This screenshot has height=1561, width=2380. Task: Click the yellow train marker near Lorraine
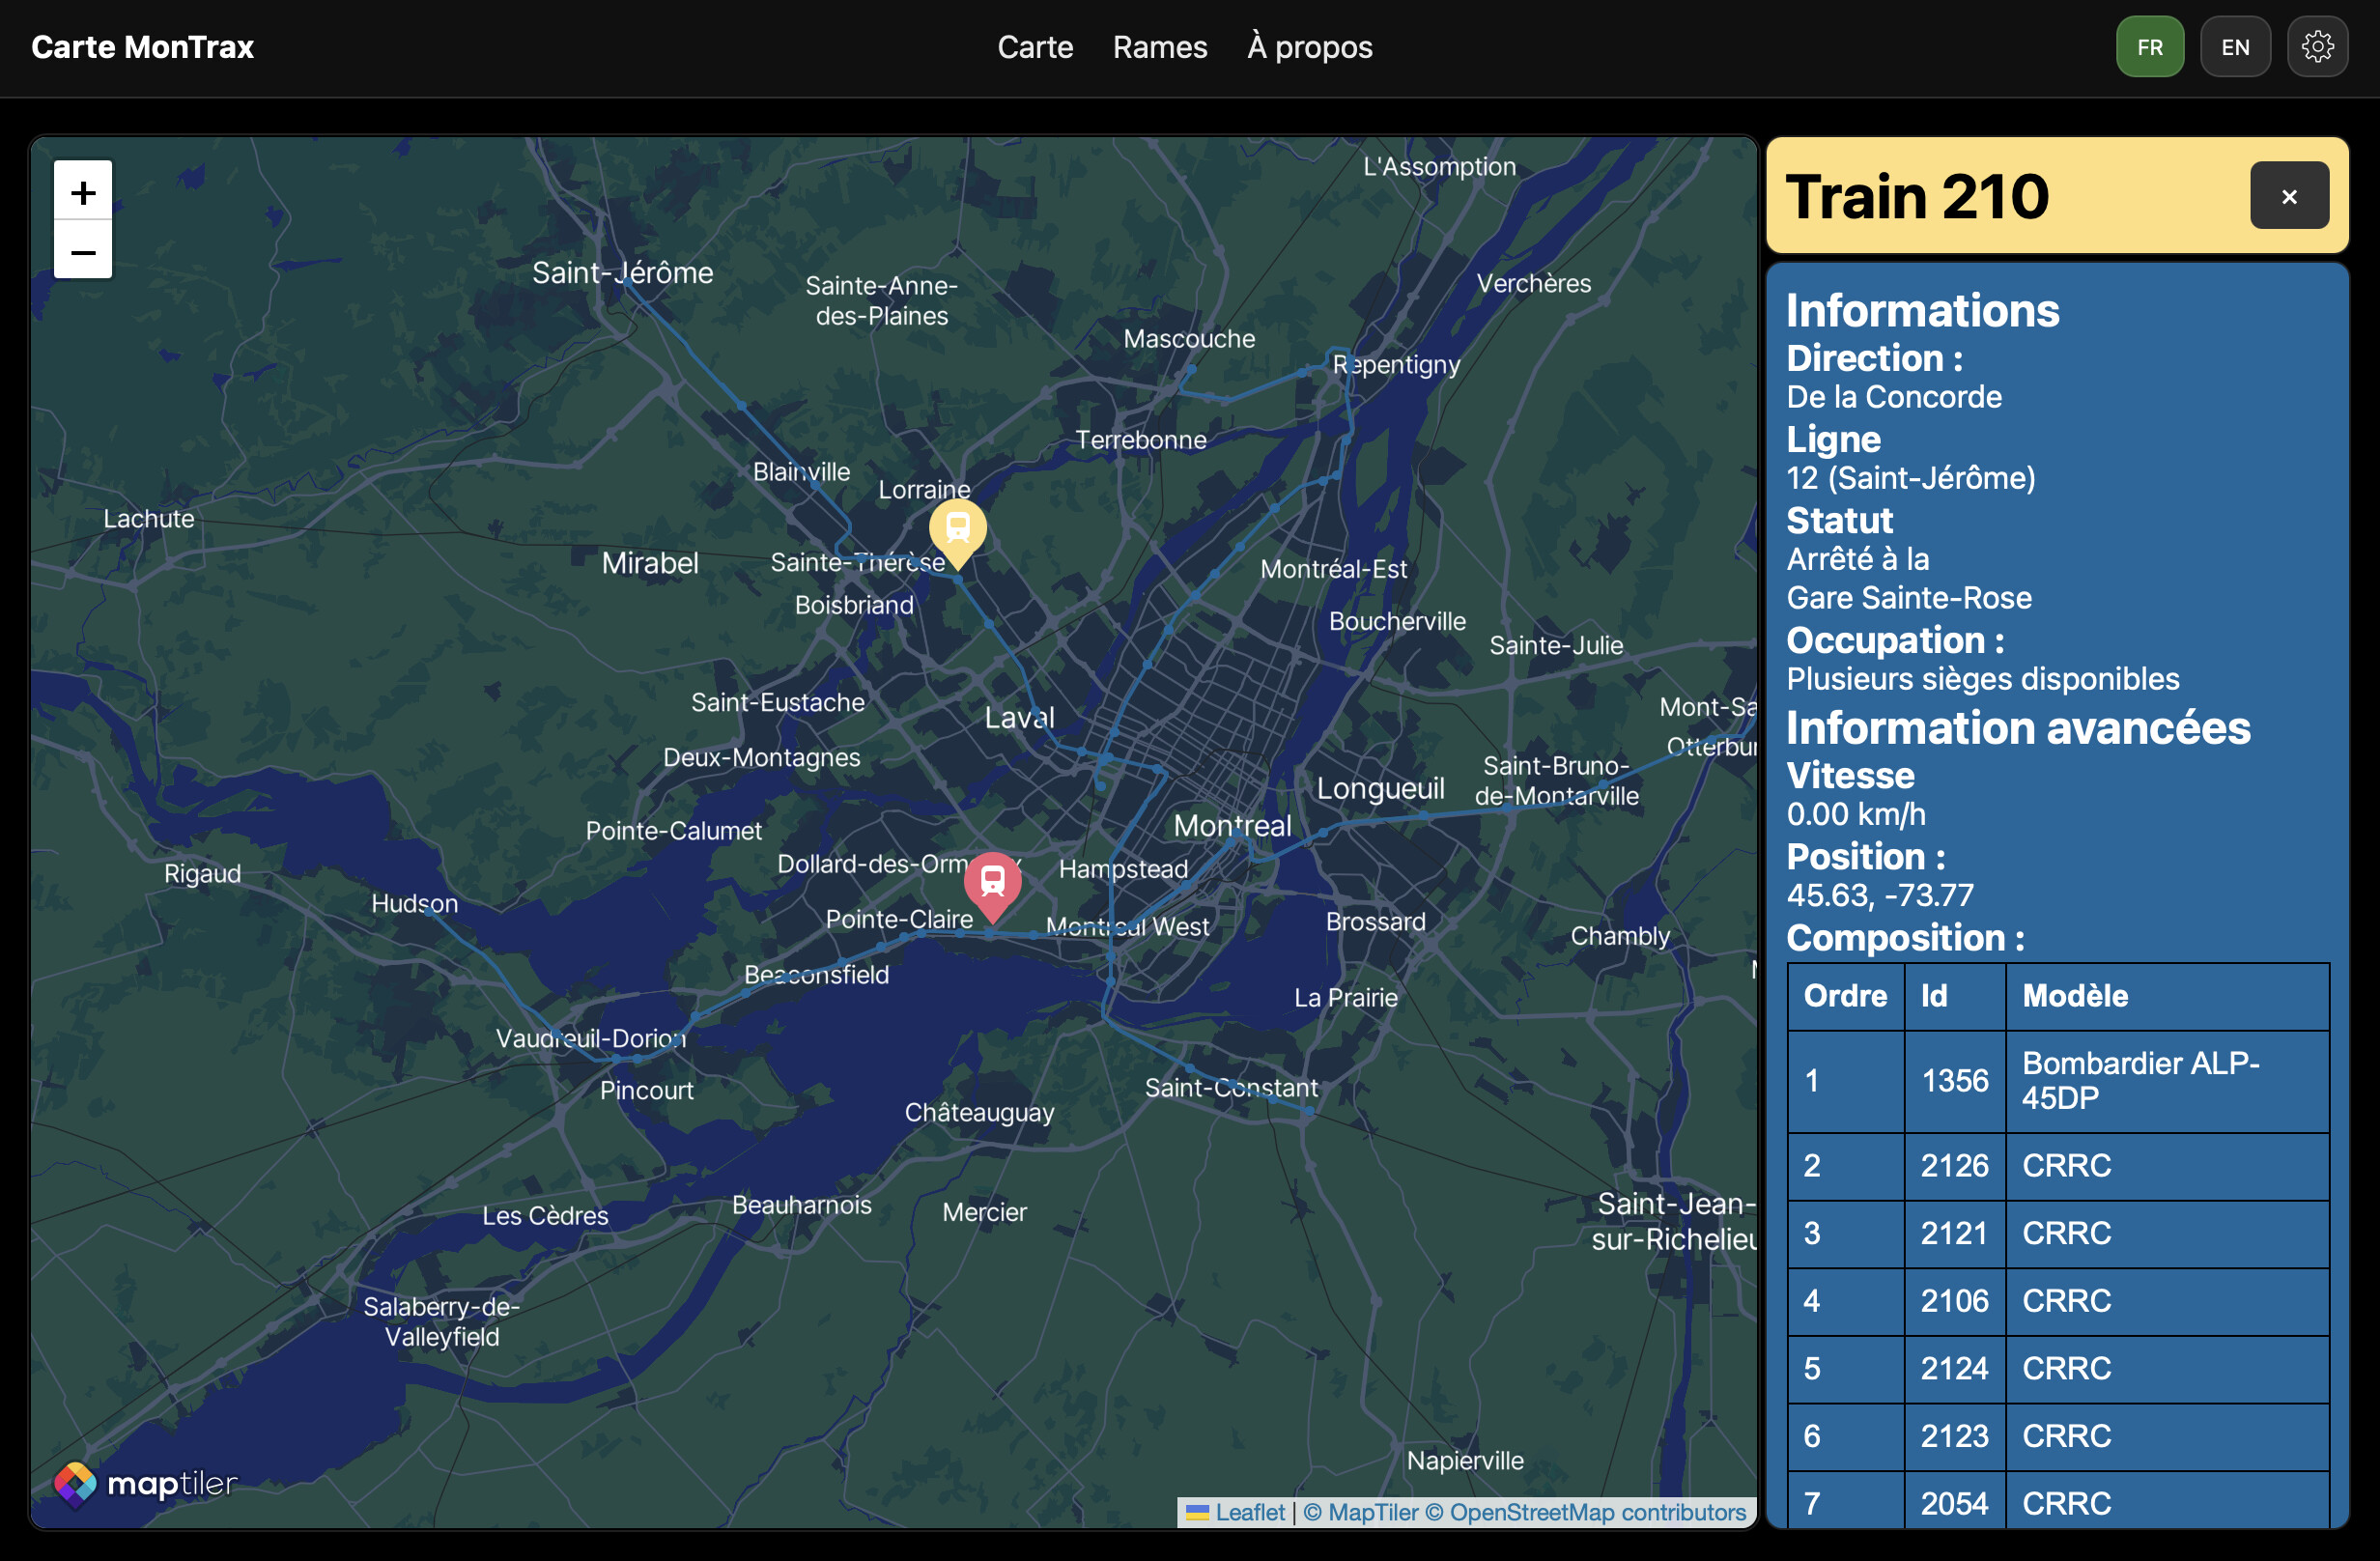click(957, 529)
